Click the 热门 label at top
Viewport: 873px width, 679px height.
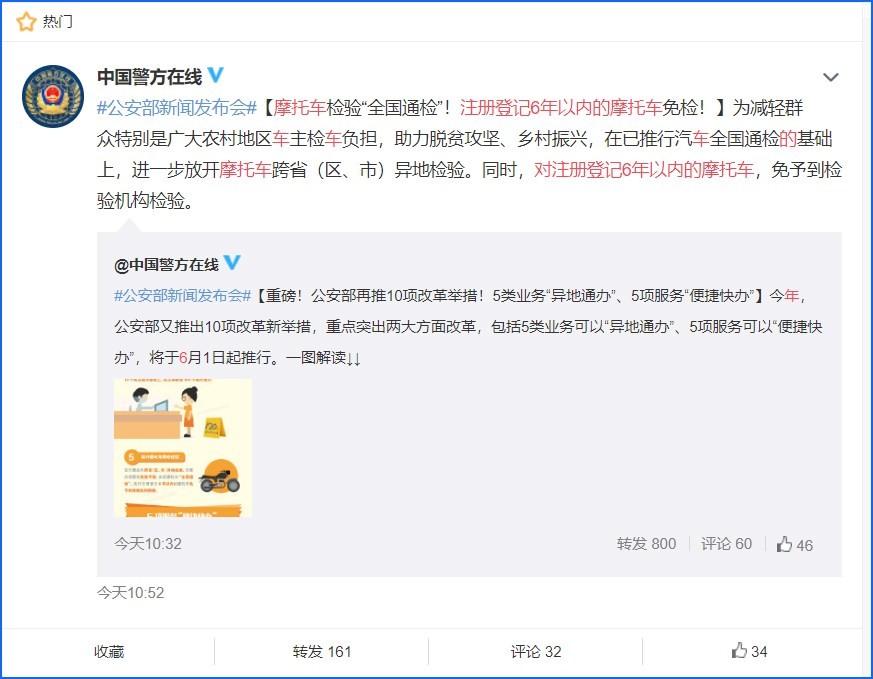(x=57, y=20)
